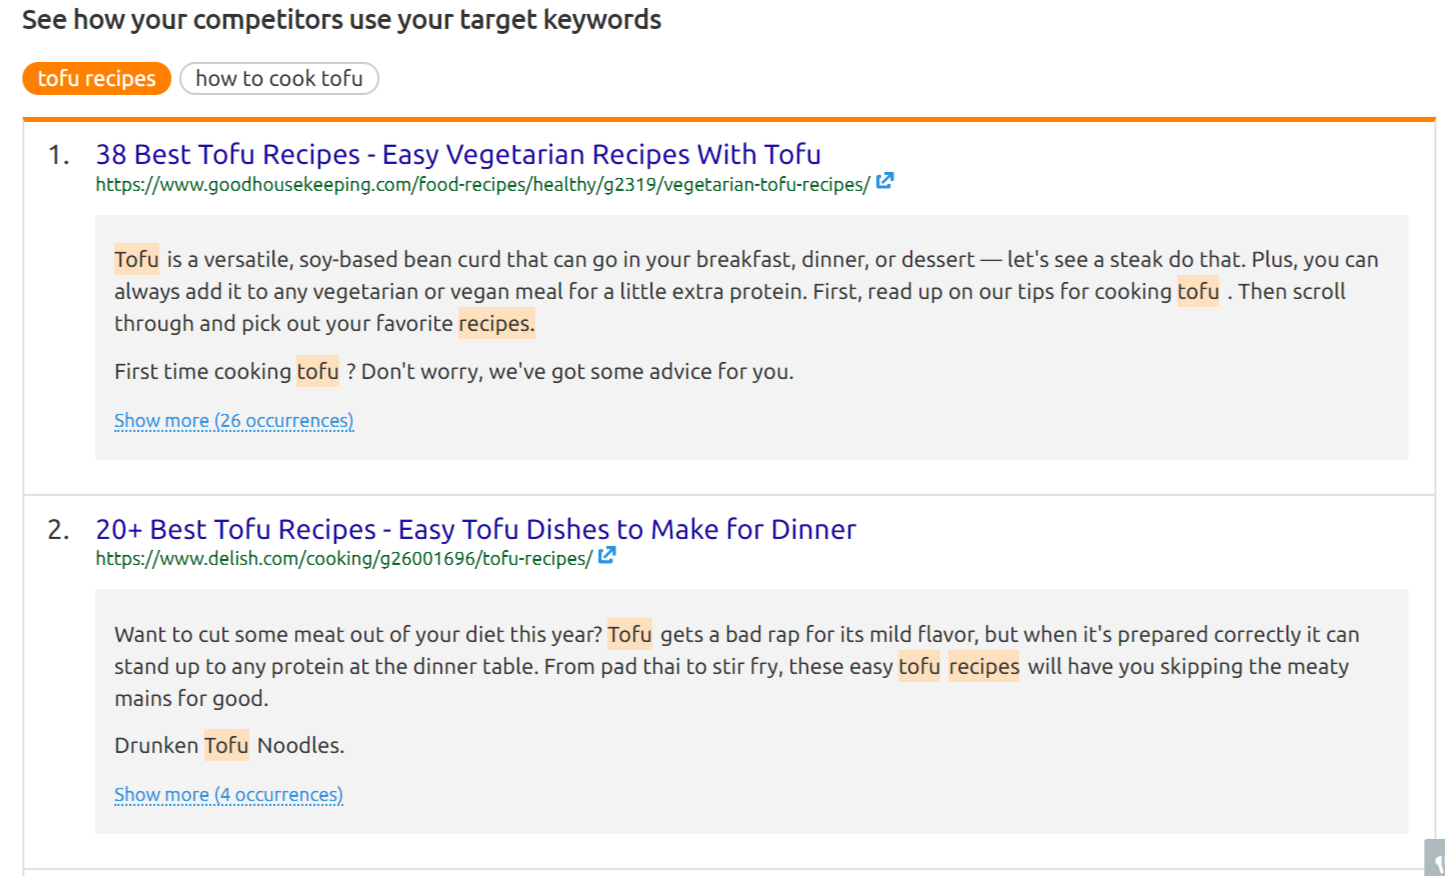Open external link icon beside goodhousekeeping URL
The width and height of the screenshot is (1445, 876).
click(x=885, y=182)
